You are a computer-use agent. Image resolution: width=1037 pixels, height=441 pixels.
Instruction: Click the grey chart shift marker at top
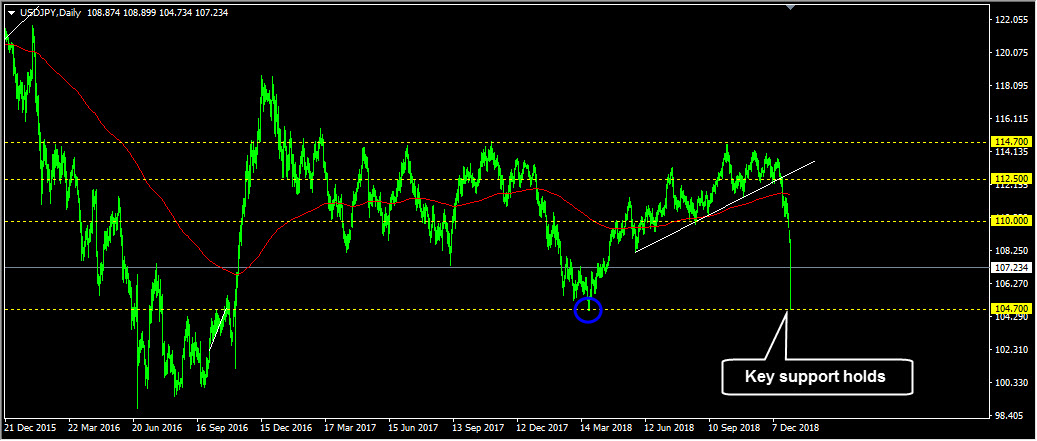(x=790, y=7)
